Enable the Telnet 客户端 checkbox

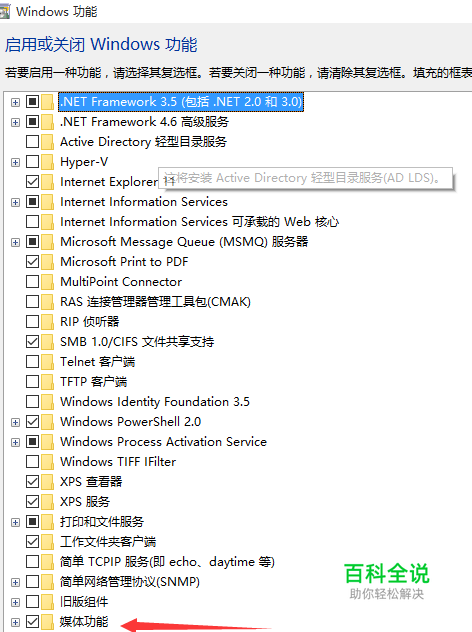(32, 362)
